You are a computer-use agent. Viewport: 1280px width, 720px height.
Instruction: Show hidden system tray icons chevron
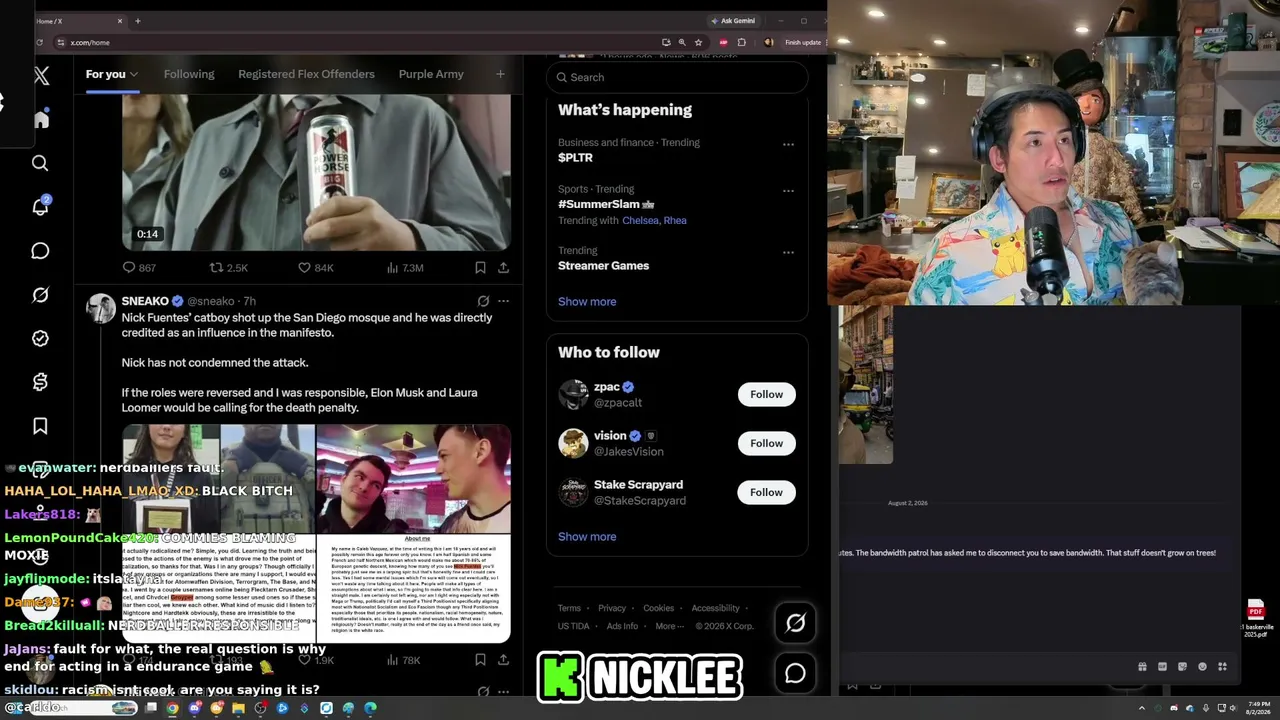pos(1141,709)
